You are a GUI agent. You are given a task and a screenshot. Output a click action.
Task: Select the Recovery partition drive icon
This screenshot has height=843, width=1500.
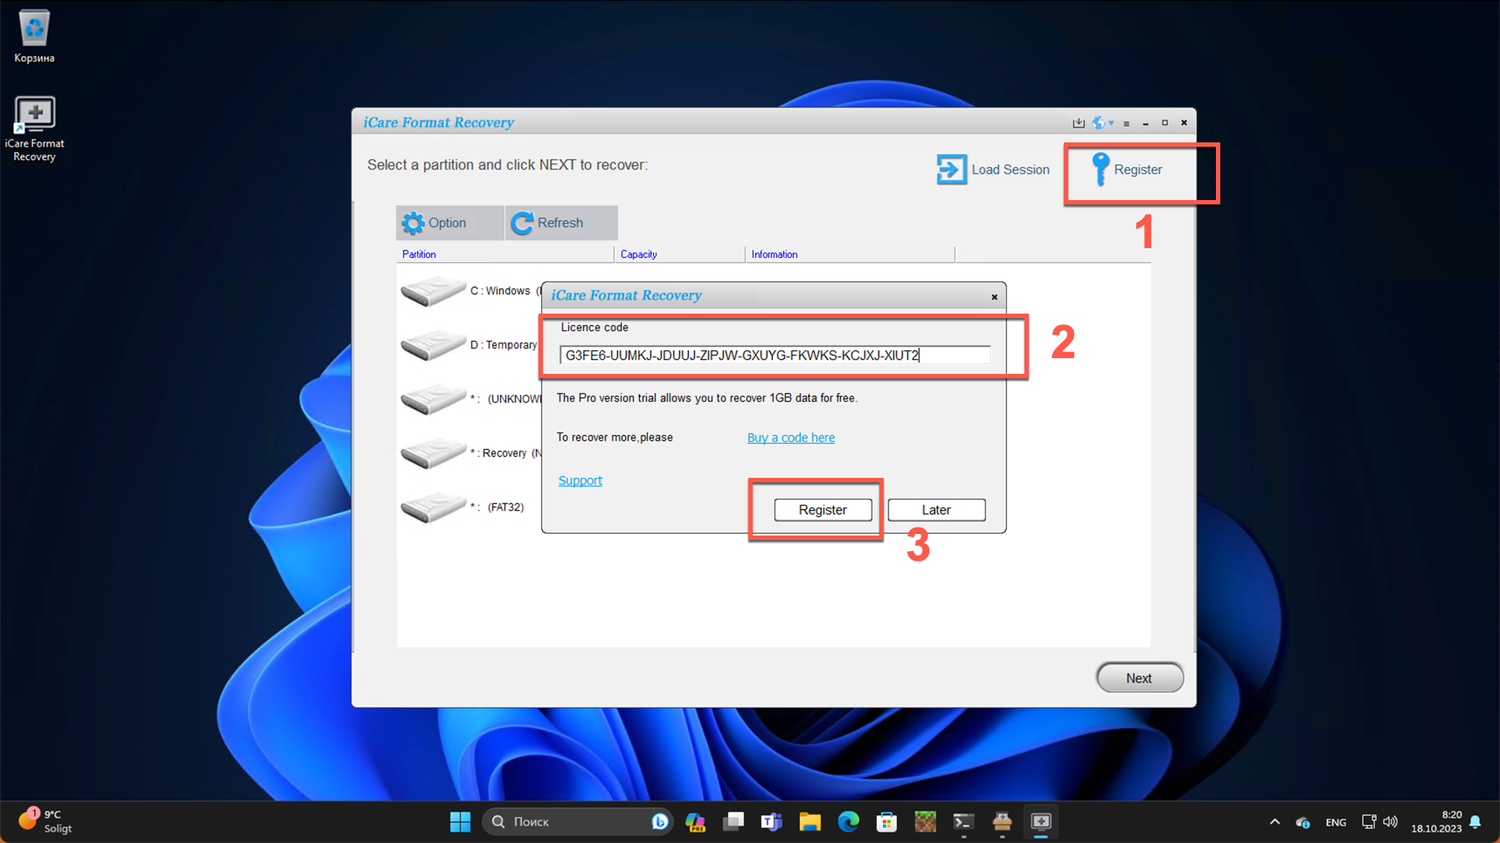433,453
